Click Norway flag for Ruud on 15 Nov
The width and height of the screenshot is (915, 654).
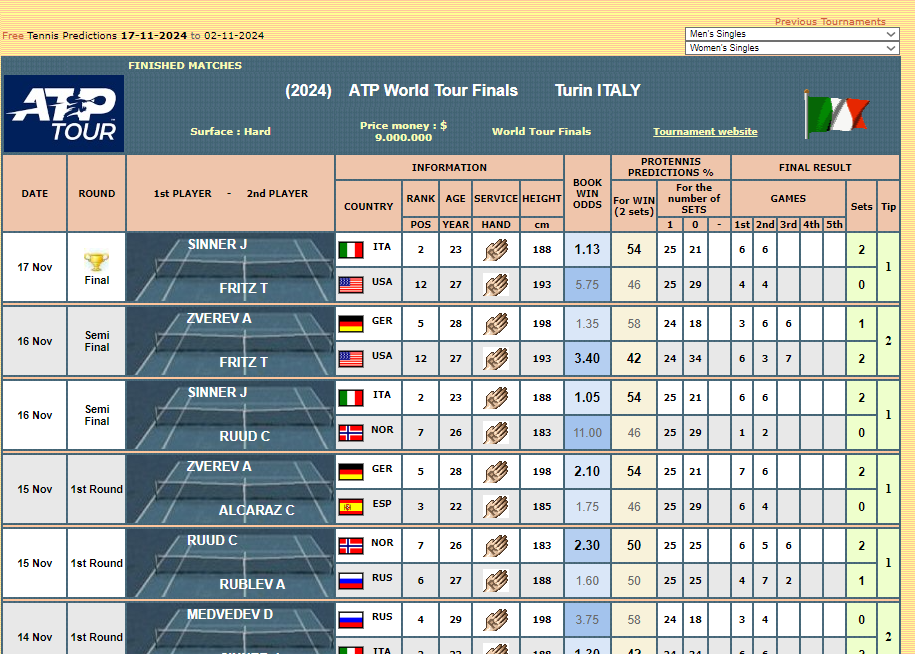pyautogui.click(x=351, y=546)
